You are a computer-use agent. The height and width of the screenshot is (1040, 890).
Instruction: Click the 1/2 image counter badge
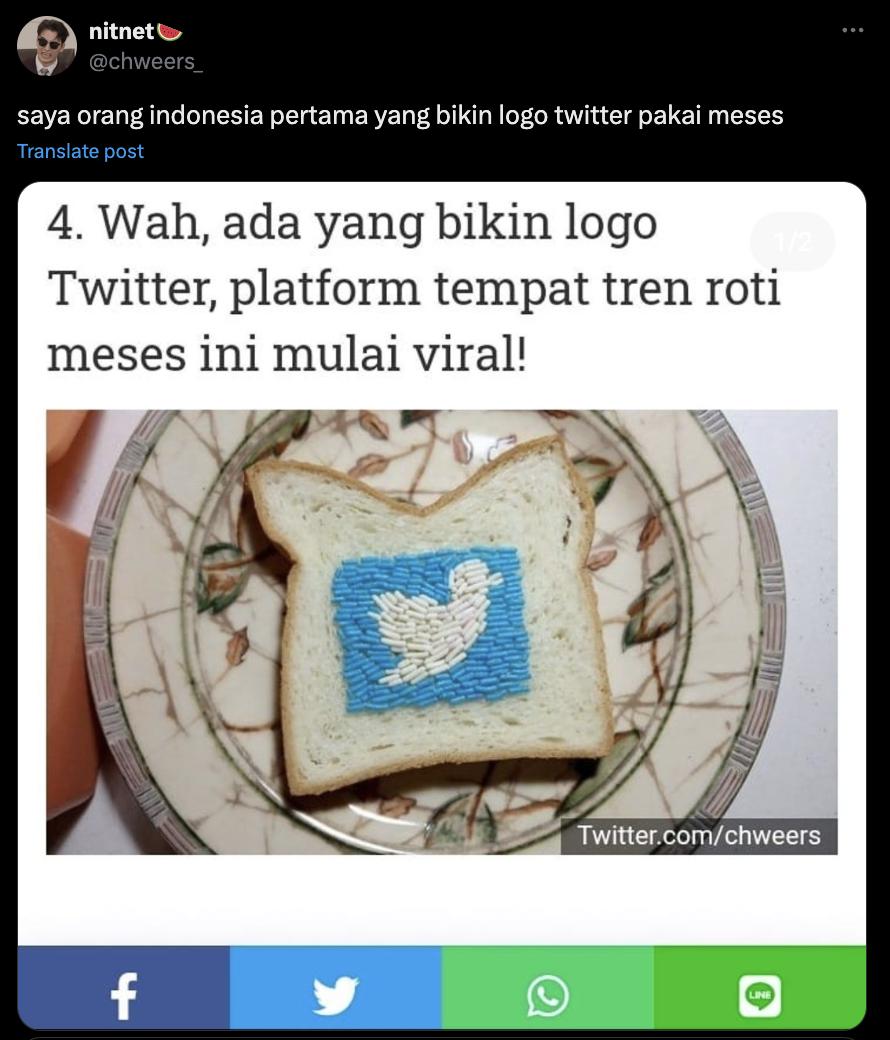[793, 242]
